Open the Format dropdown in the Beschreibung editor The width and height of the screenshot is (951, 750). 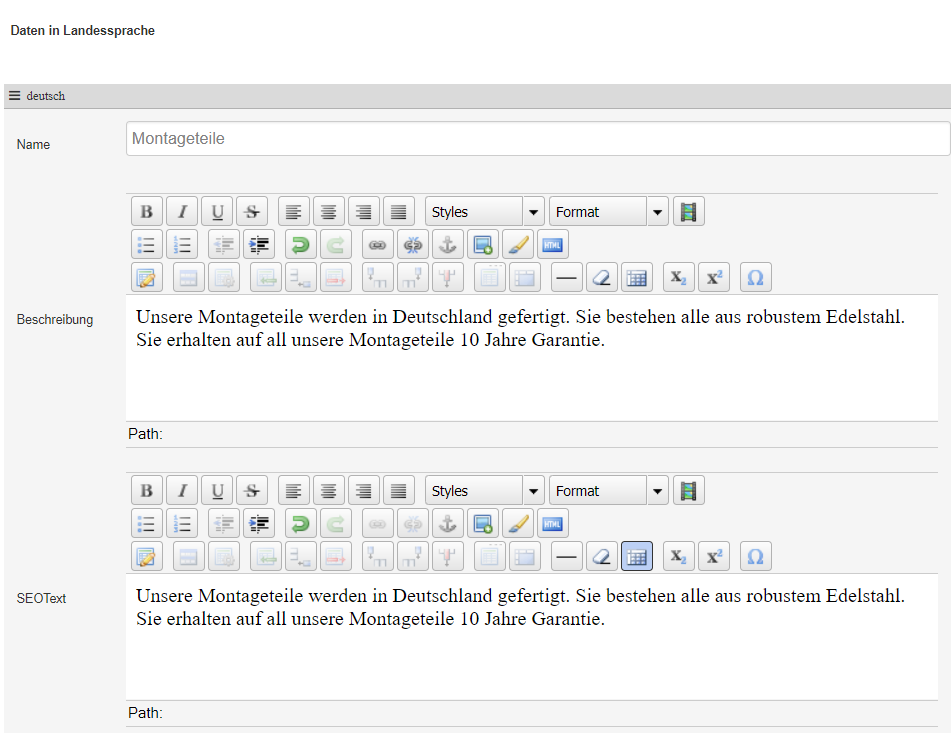click(608, 212)
